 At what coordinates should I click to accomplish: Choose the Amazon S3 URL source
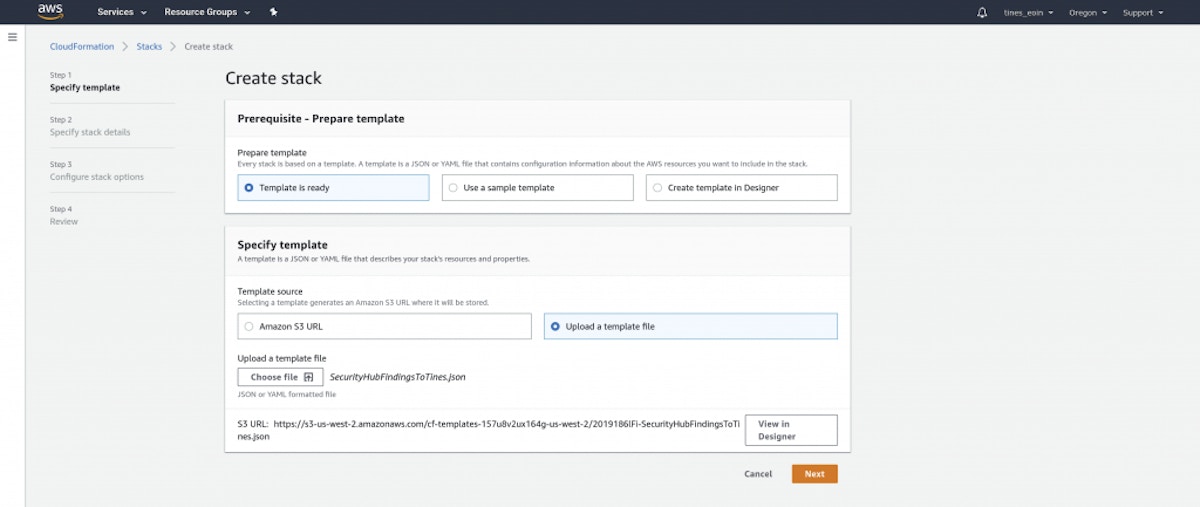pos(248,326)
